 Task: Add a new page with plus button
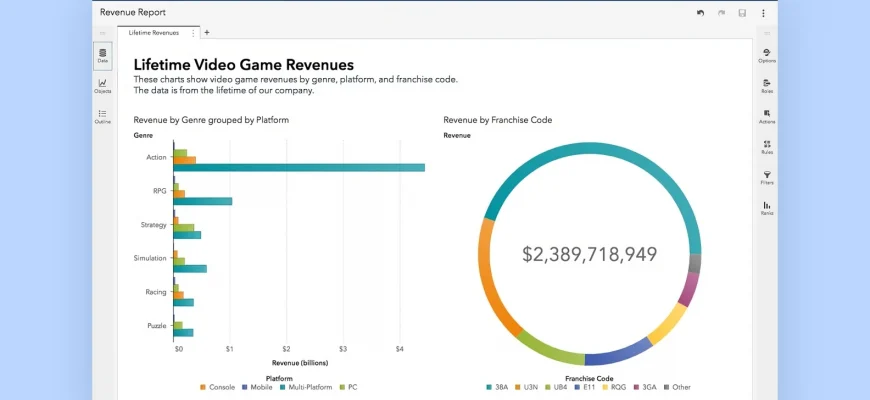tap(207, 32)
